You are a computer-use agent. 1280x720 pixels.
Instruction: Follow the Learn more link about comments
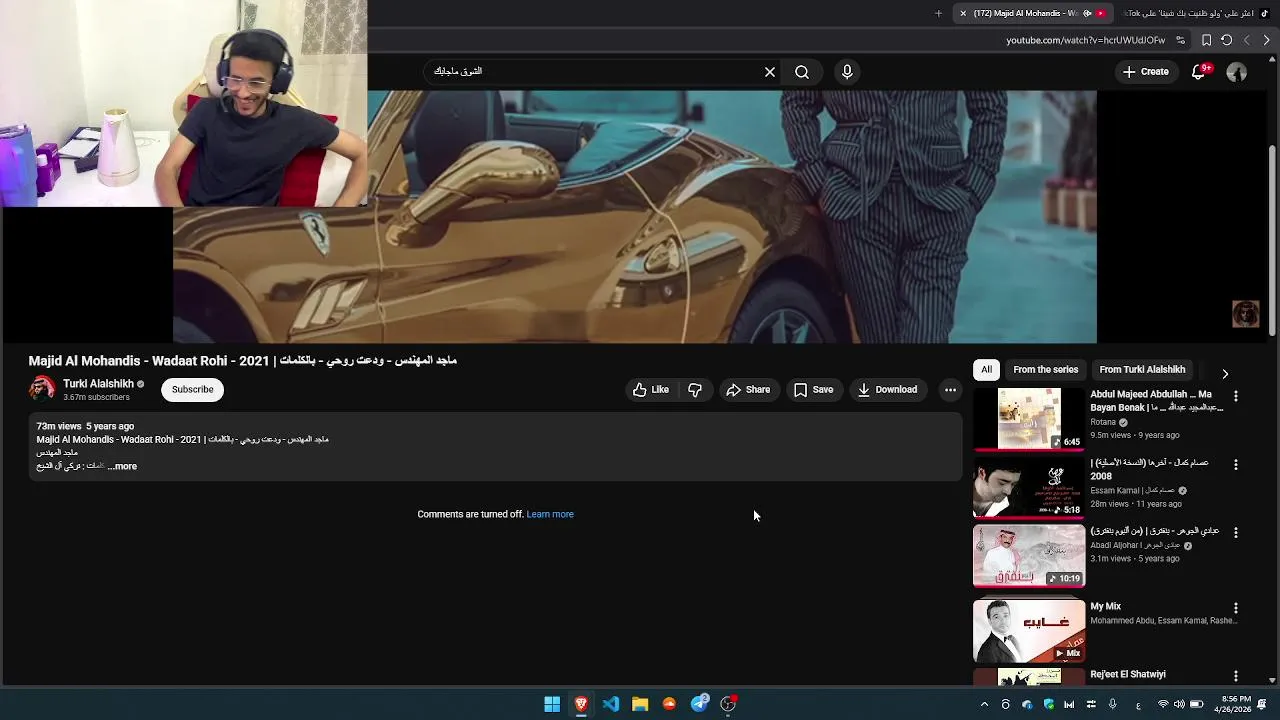tap(550, 514)
